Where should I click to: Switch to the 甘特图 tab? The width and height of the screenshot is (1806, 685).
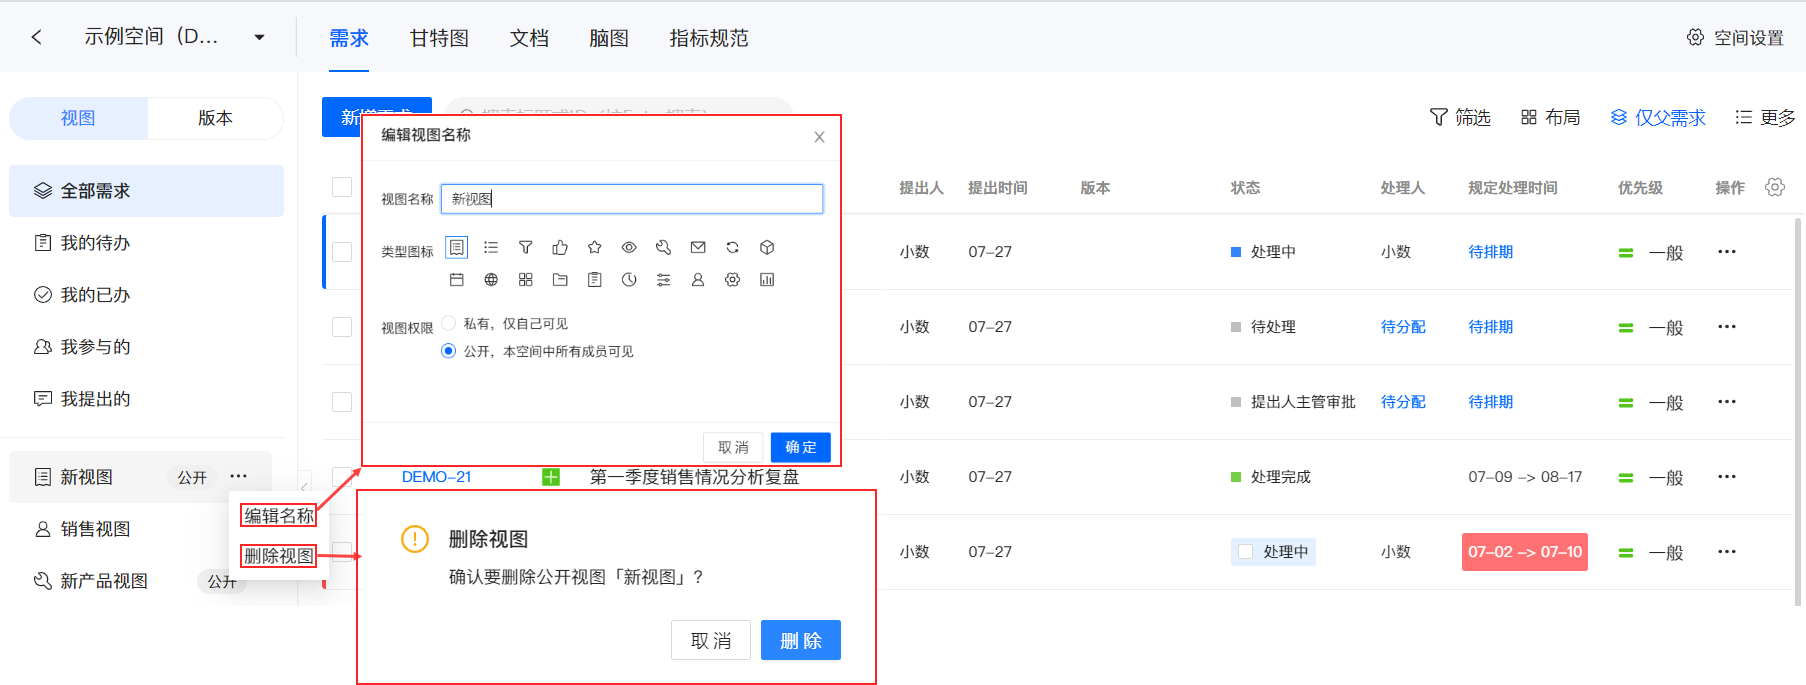(439, 38)
